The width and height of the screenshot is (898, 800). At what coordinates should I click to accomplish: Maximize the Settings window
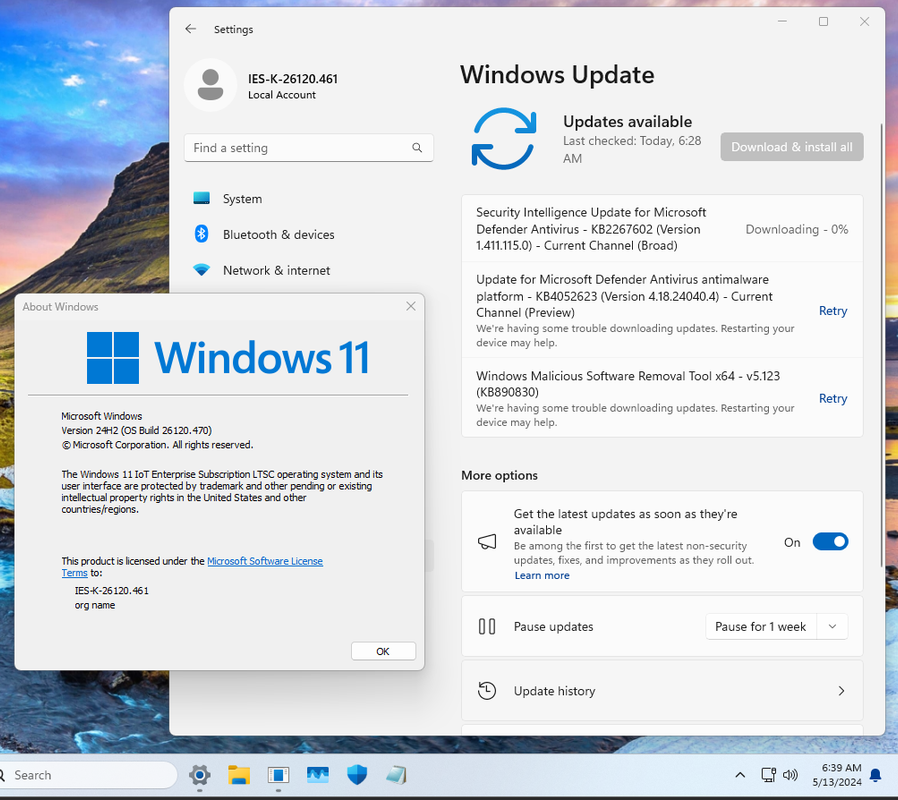824,22
